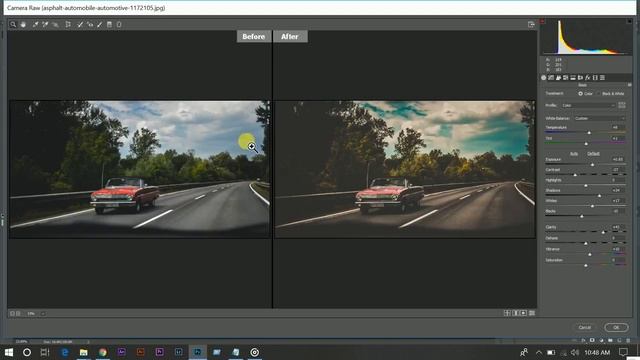Select the Color treatment radio button
The image size is (640, 360).
tap(580, 93)
